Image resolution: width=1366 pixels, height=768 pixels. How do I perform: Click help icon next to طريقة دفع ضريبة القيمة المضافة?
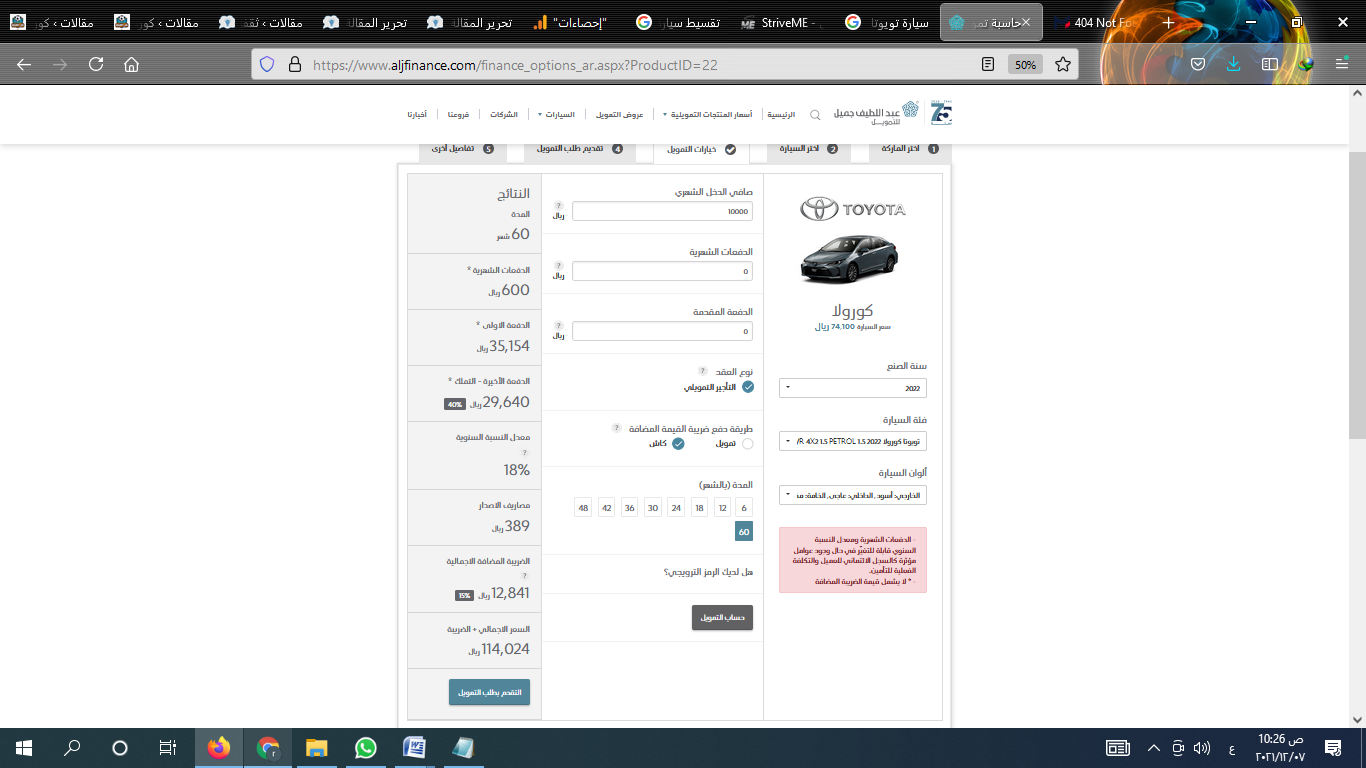tap(617, 428)
